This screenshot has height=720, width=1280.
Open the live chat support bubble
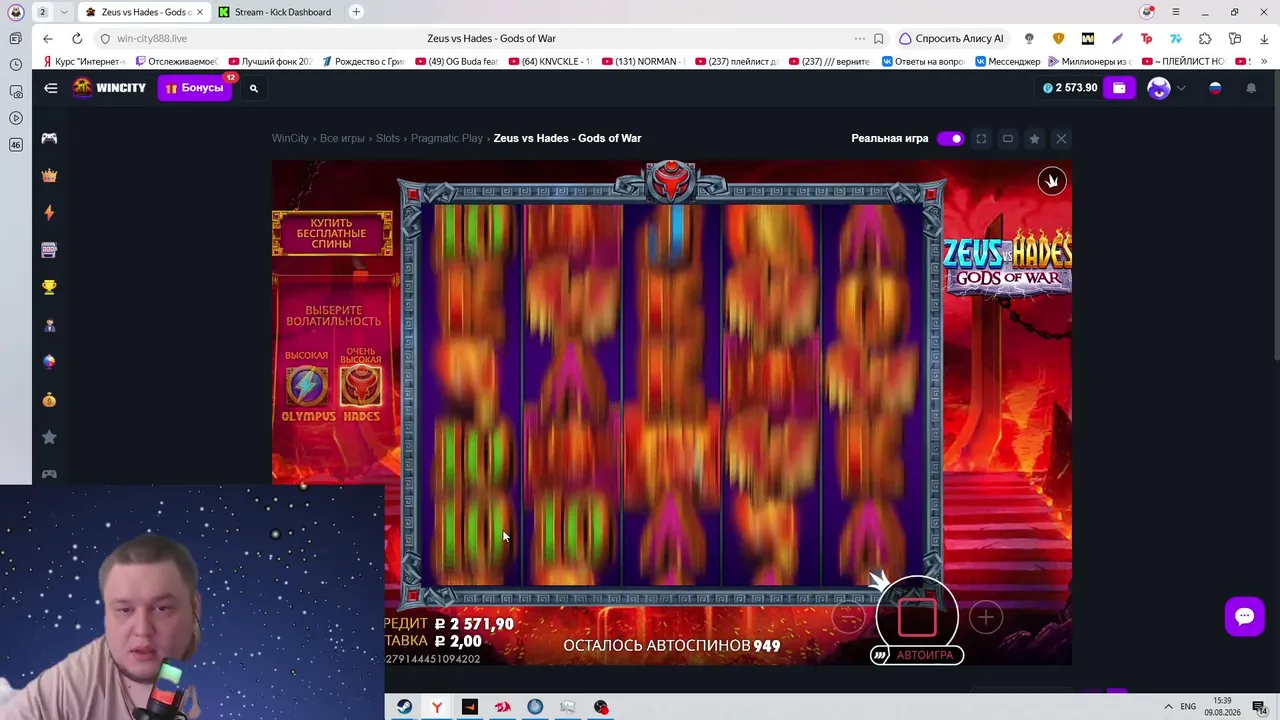[1245, 616]
